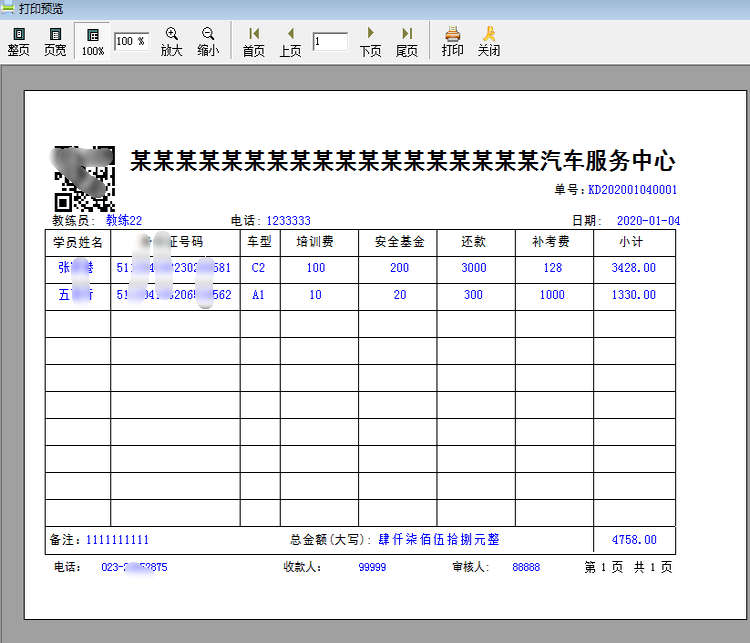
Task: Click the reviewer value 88888
Action: [526, 567]
